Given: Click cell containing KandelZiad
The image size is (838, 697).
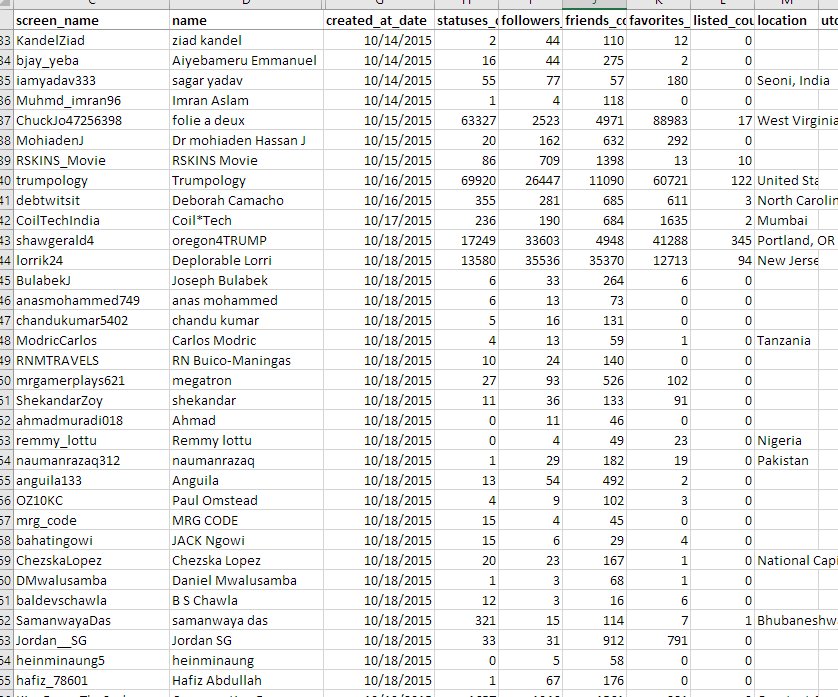Looking at the screenshot, I should pos(91,41).
